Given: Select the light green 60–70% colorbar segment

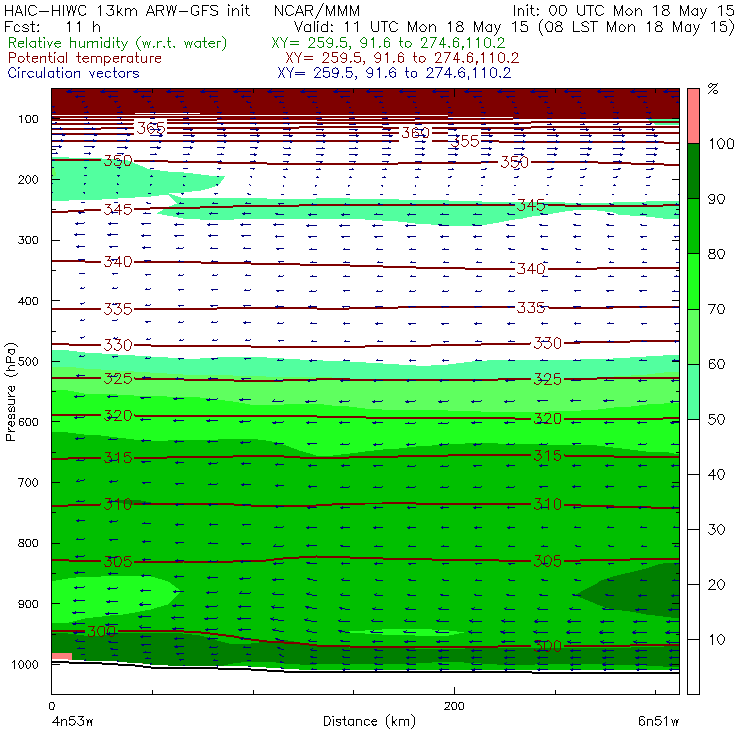Looking at the screenshot, I should click(693, 336).
